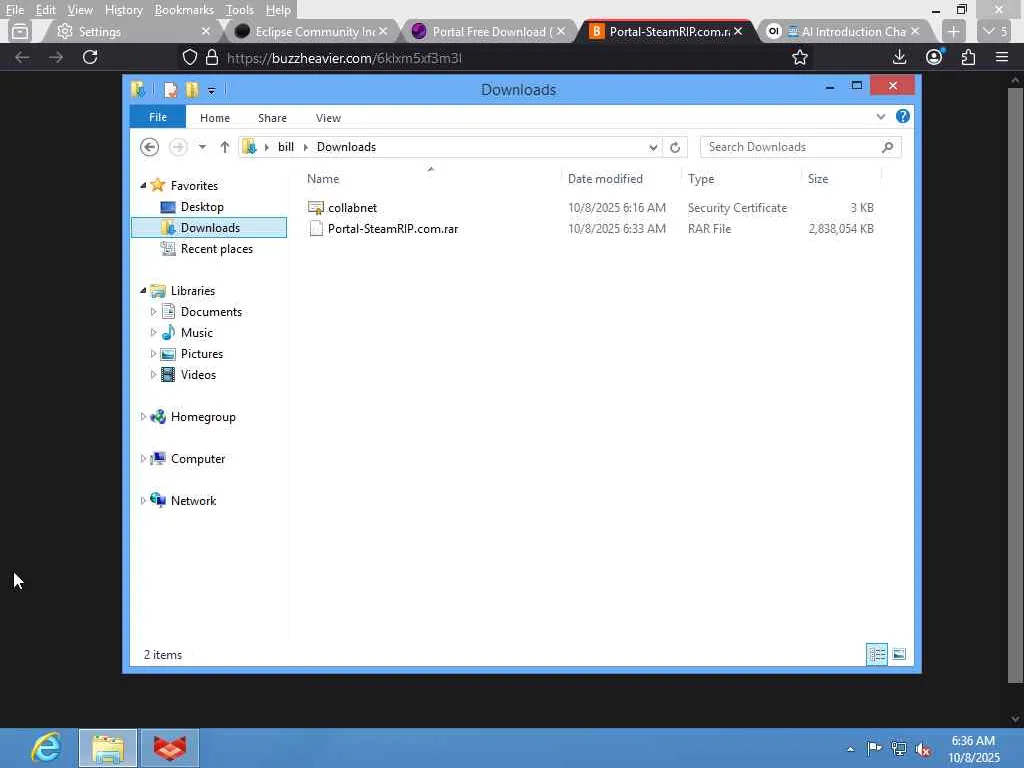Image resolution: width=1024 pixels, height=768 pixels.
Task: Open Internet Explorer from taskbar
Action: [46, 748]
